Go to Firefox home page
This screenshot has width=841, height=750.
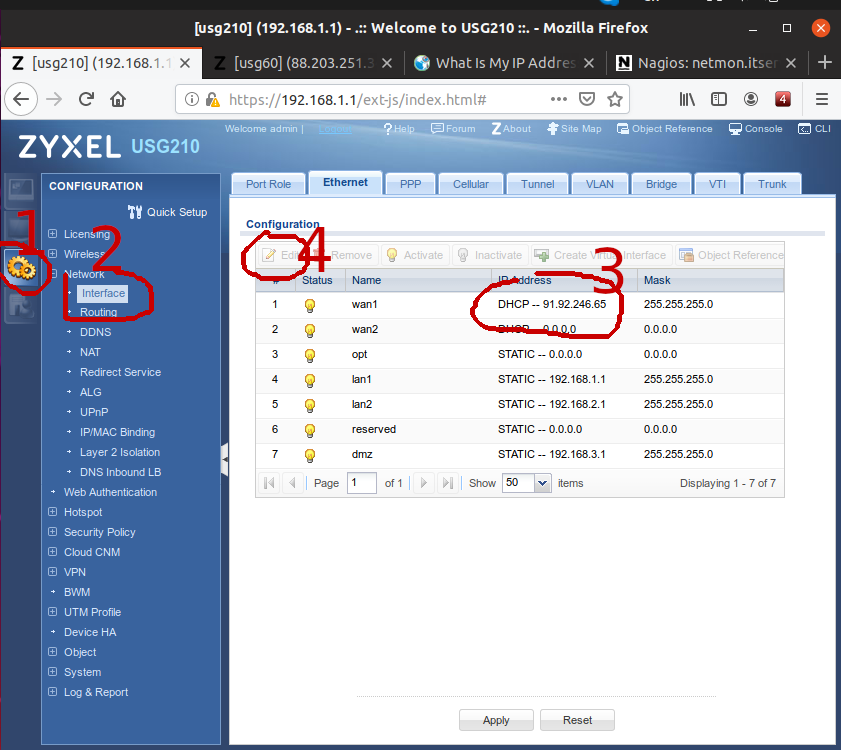pyautogui.click(x=118, y=99)
